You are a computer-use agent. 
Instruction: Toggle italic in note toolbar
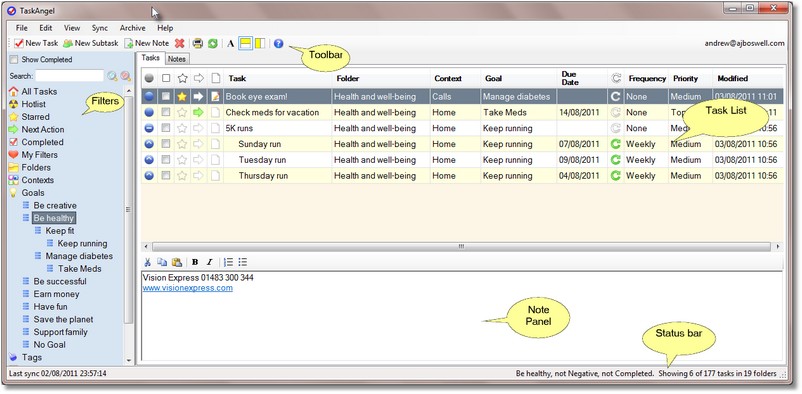[209, 262]
